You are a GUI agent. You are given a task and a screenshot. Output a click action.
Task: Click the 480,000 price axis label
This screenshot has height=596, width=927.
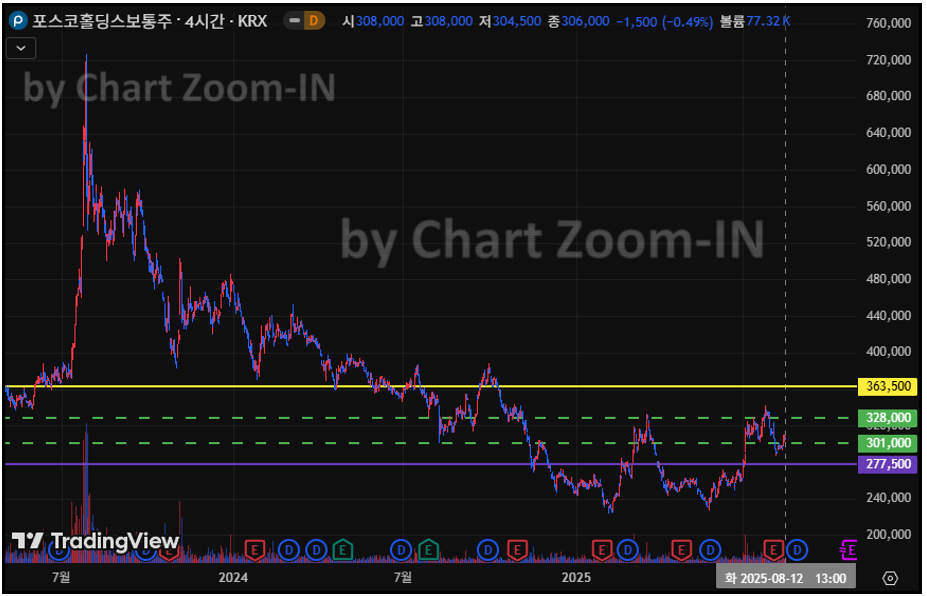point(888,278)
